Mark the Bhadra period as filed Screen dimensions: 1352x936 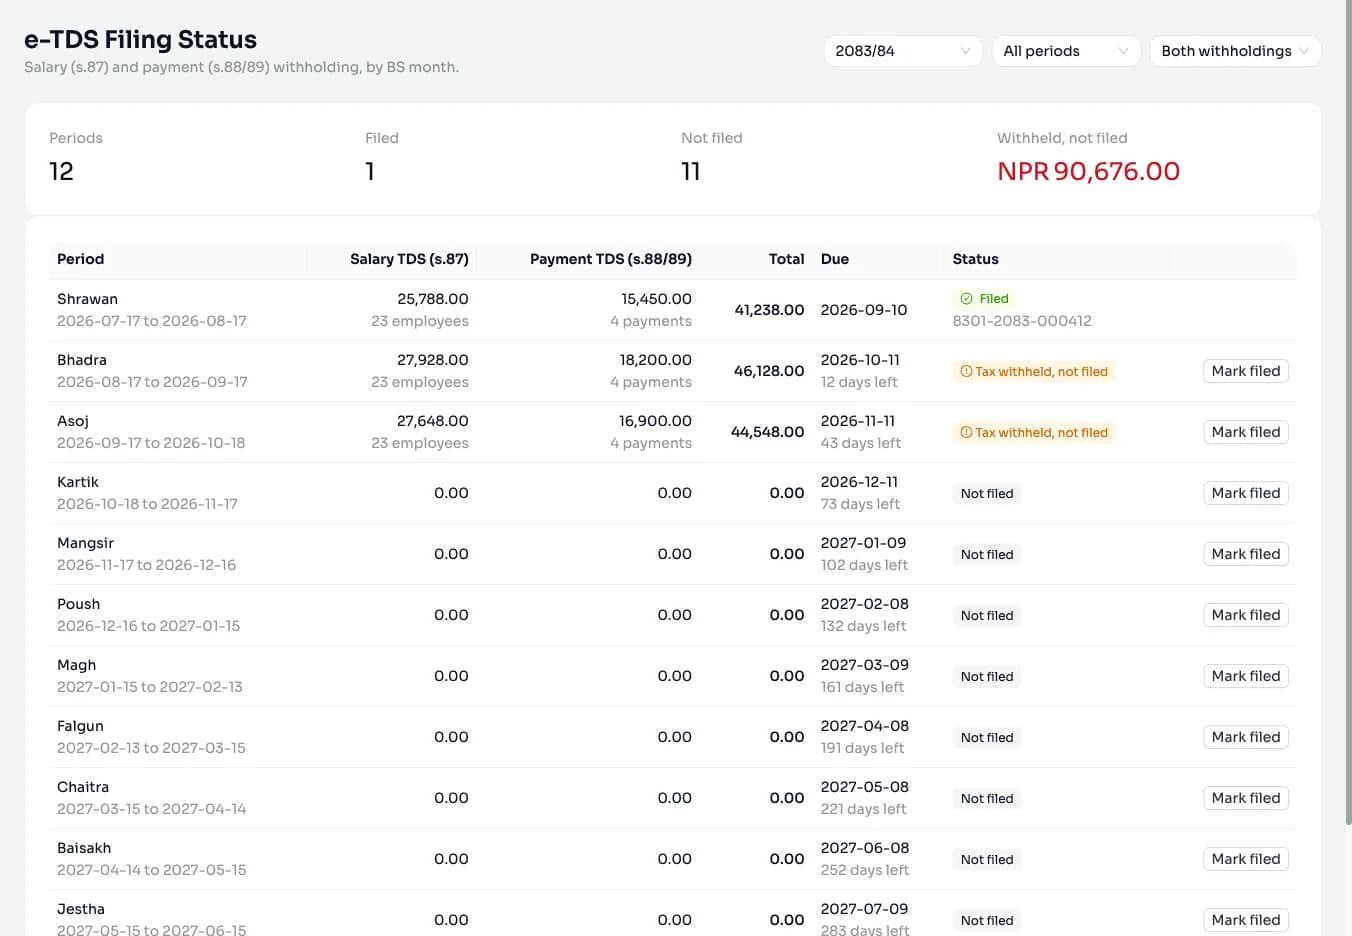click(x=1245, y=371)
